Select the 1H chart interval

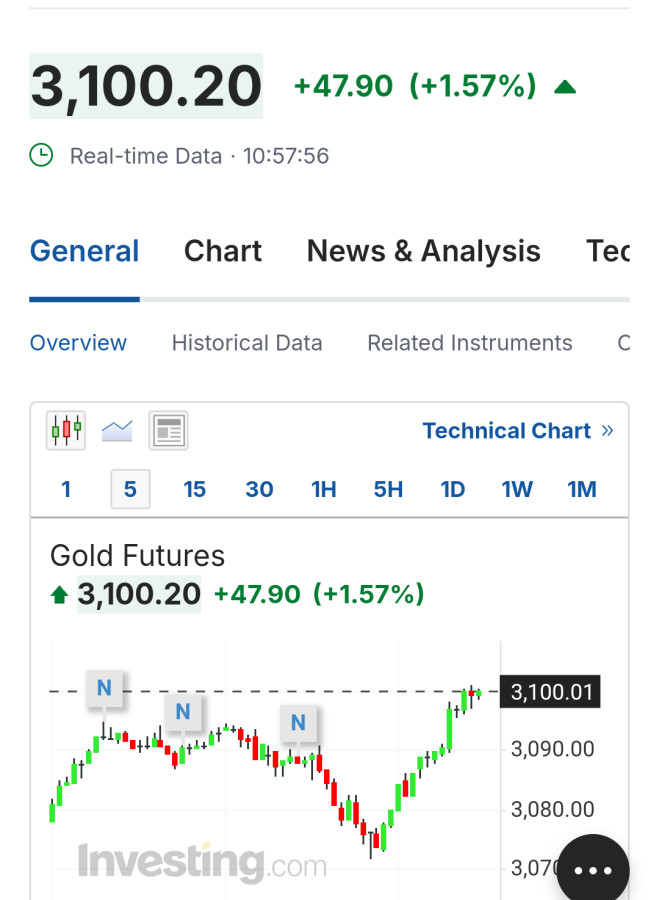(324, 489)
